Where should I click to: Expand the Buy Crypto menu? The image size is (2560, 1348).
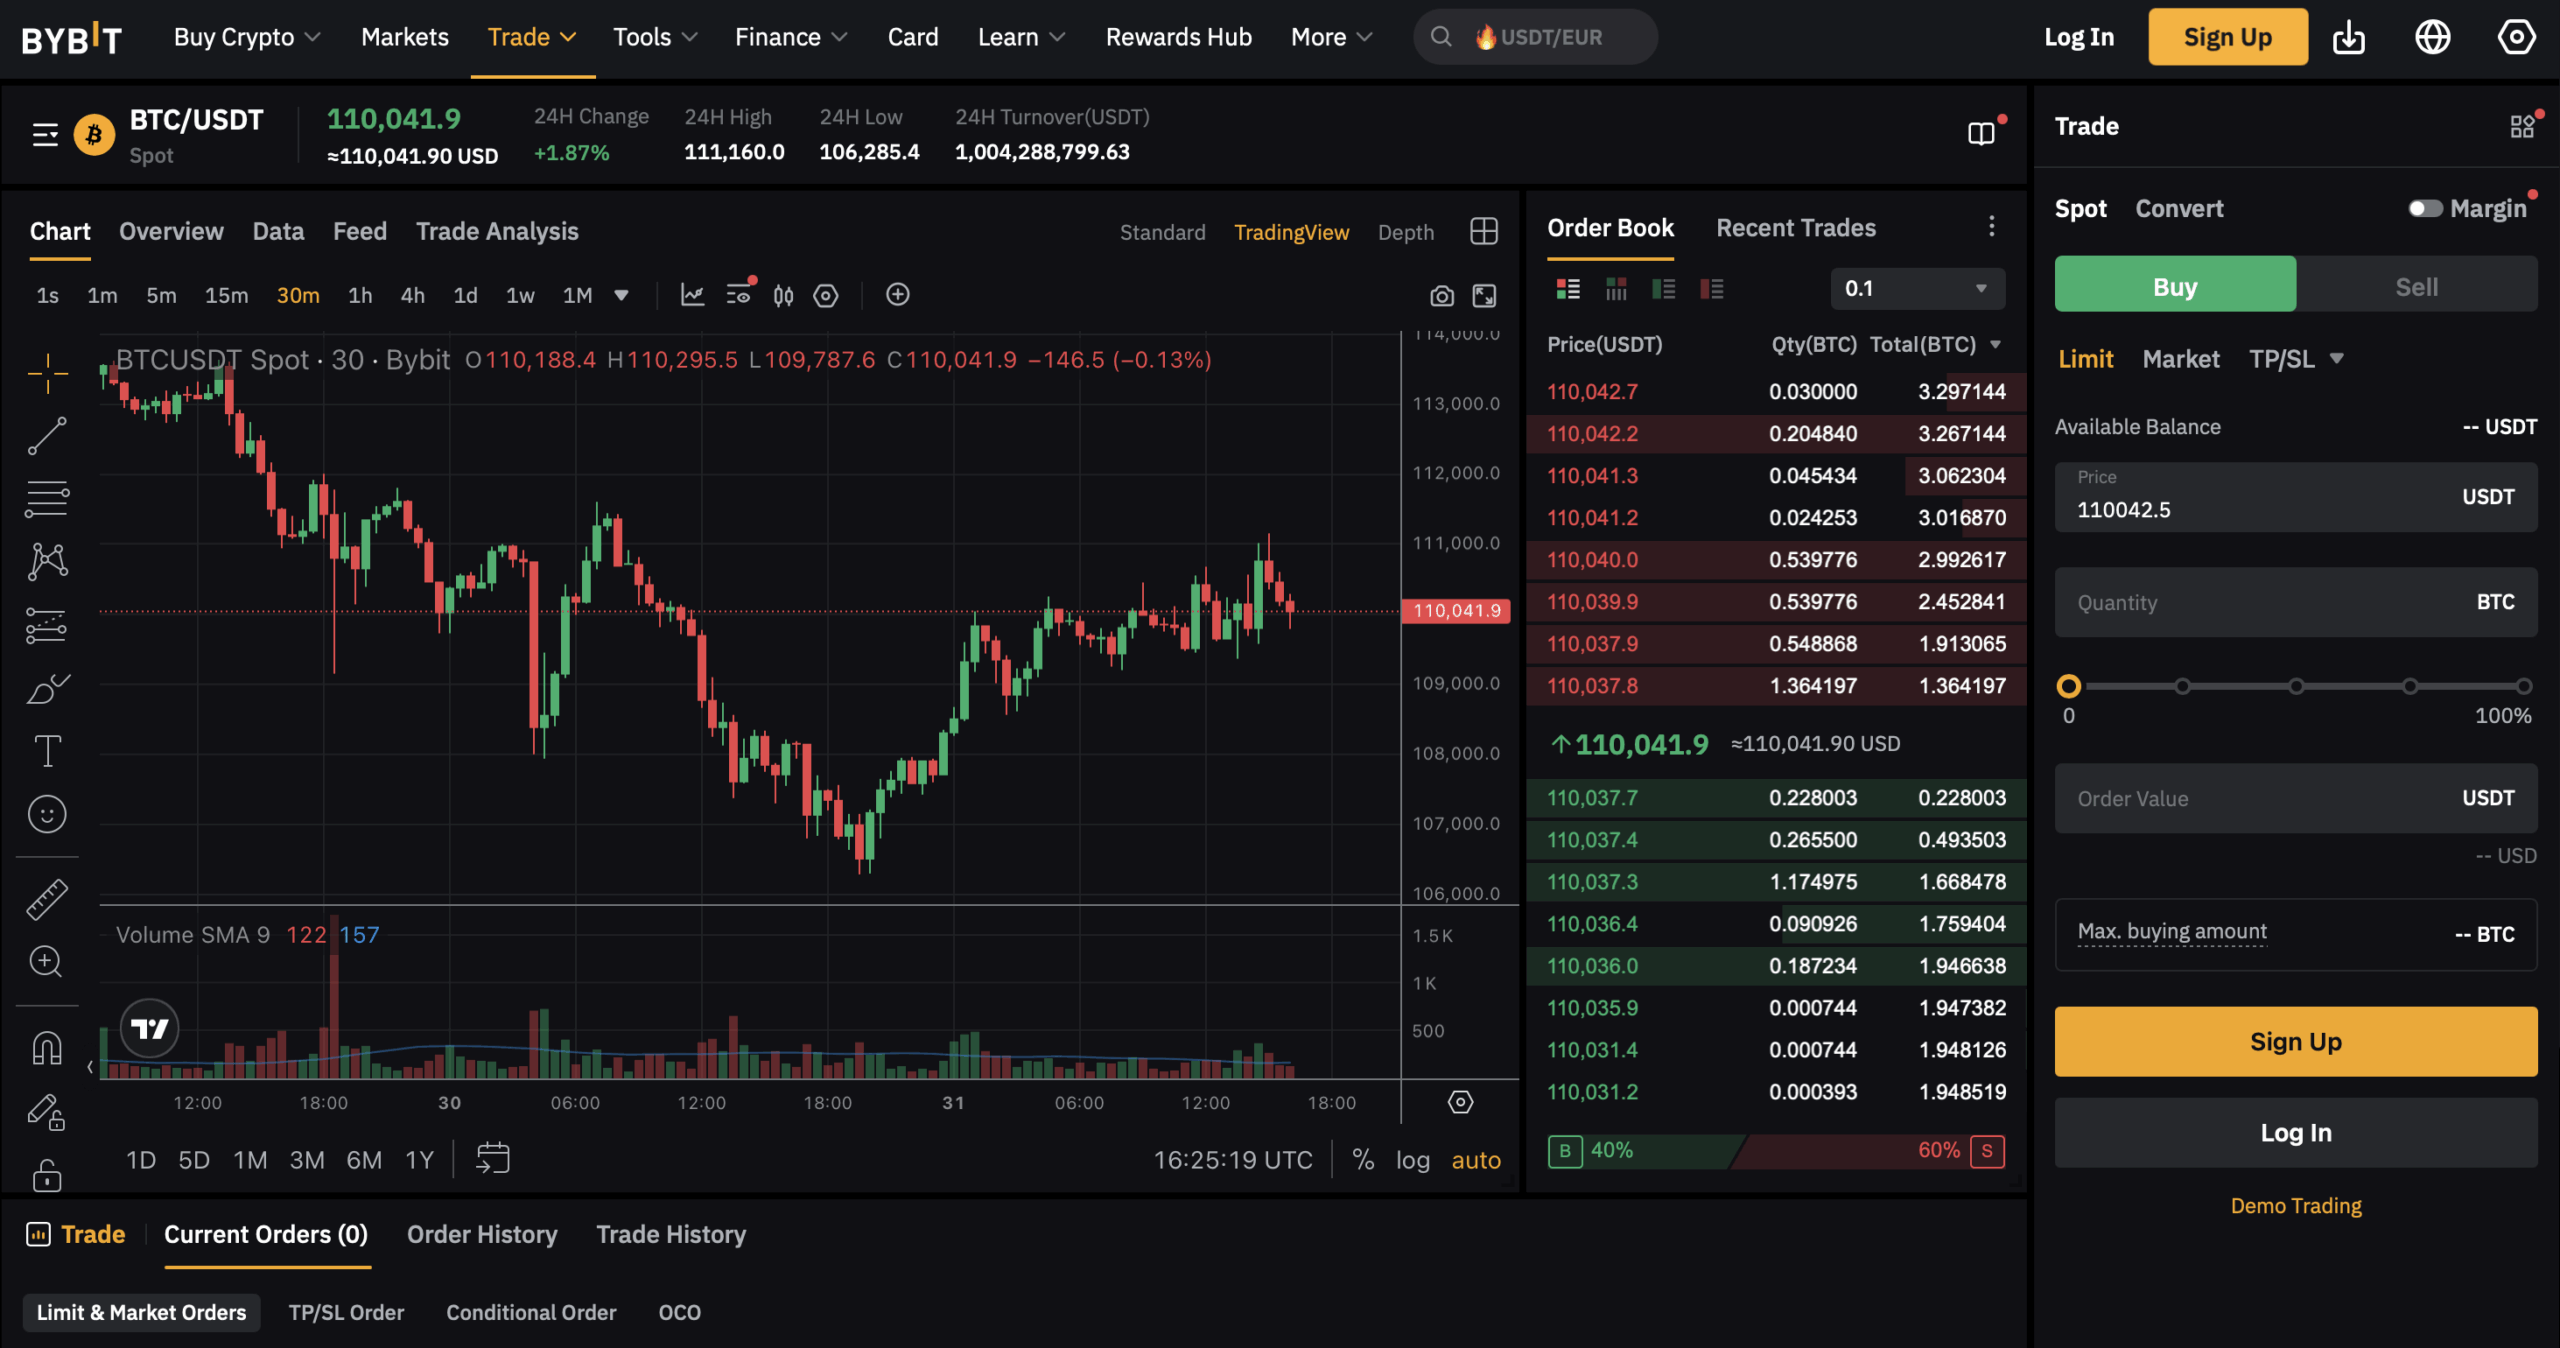tap(247, 37)
